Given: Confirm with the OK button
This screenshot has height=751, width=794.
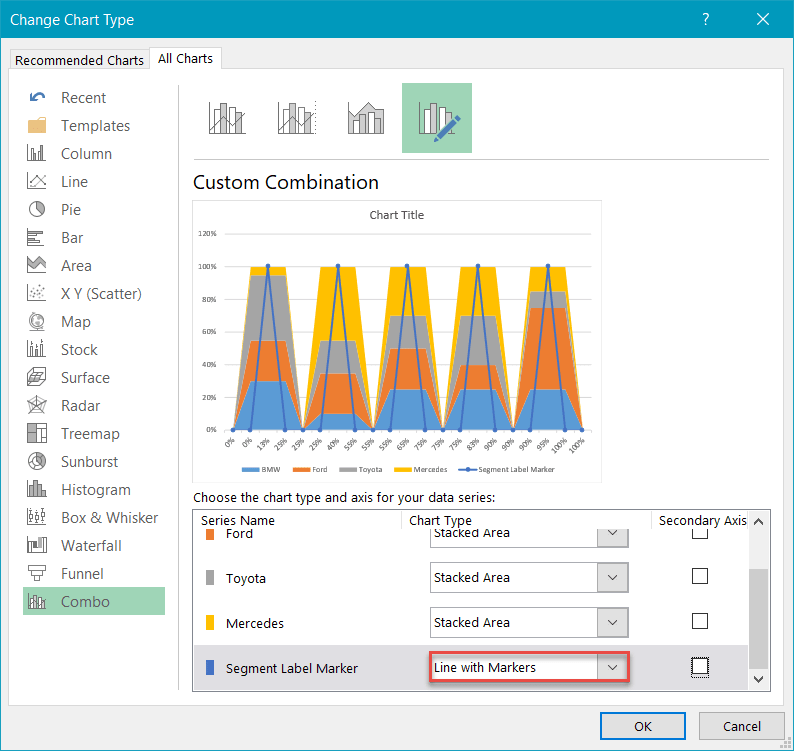Looking at the screenshot, I should click(643, 726).
